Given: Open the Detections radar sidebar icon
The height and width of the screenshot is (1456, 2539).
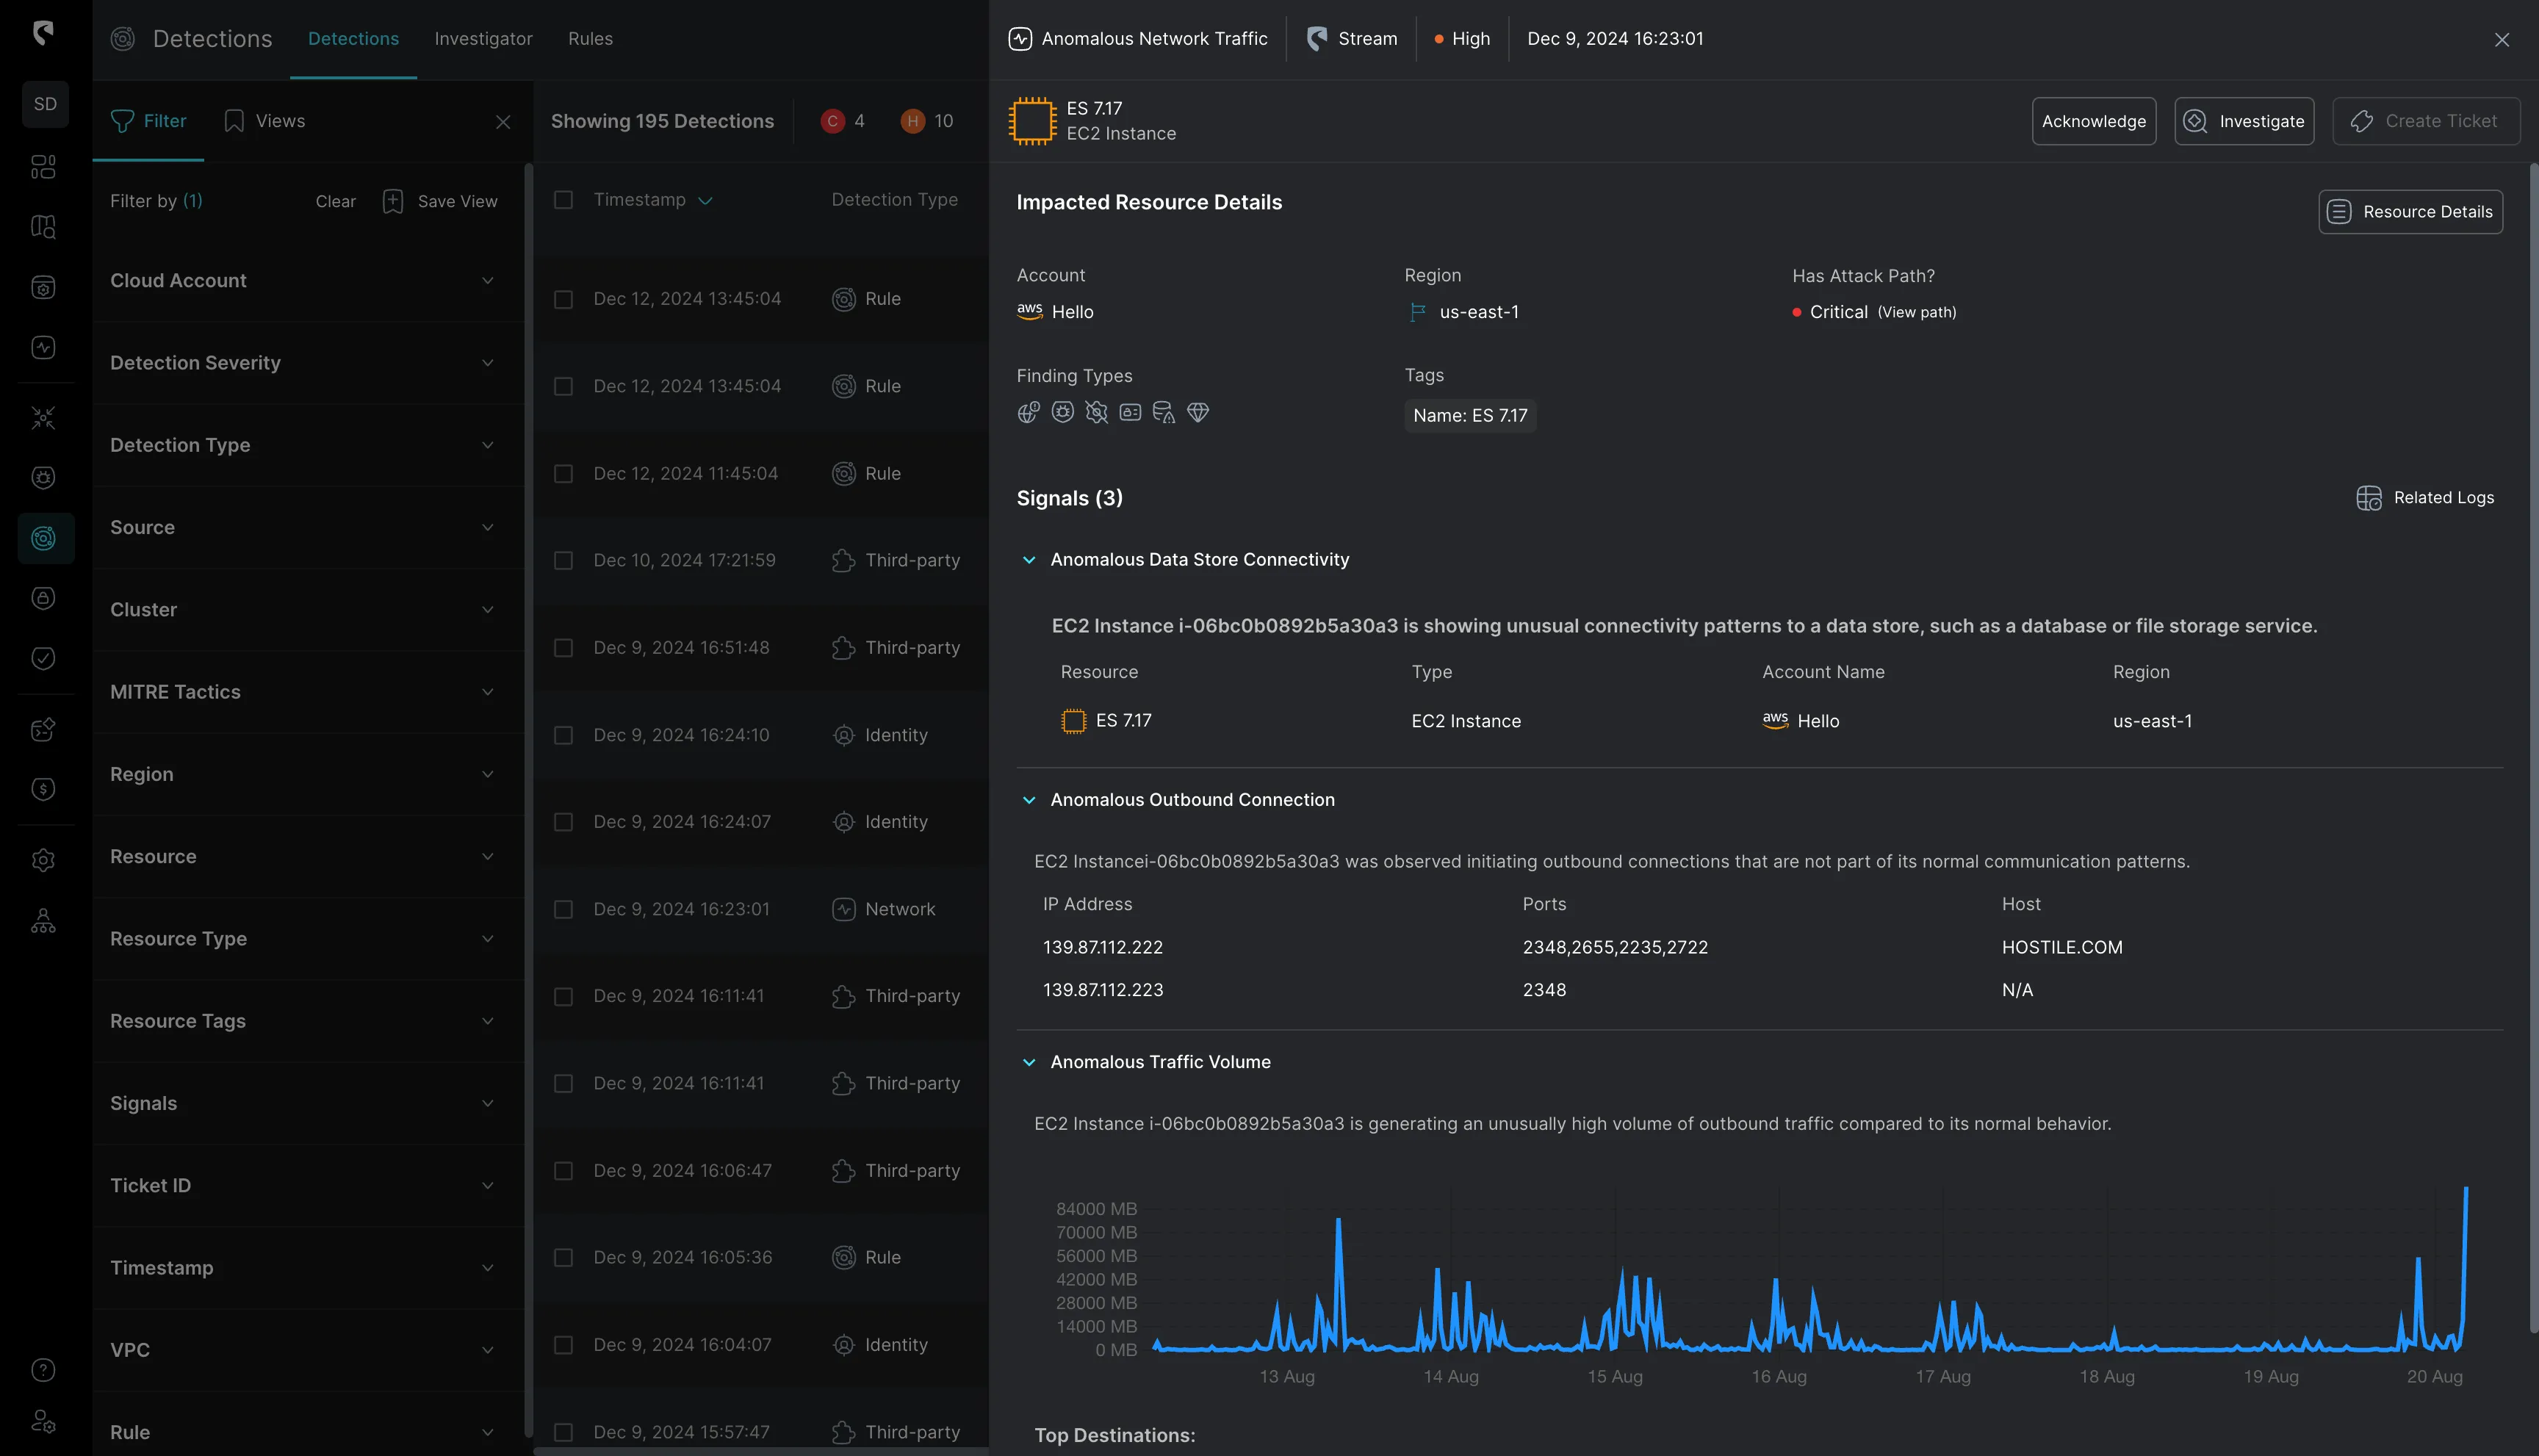Looking at the screenshot, I should point(44,538).
